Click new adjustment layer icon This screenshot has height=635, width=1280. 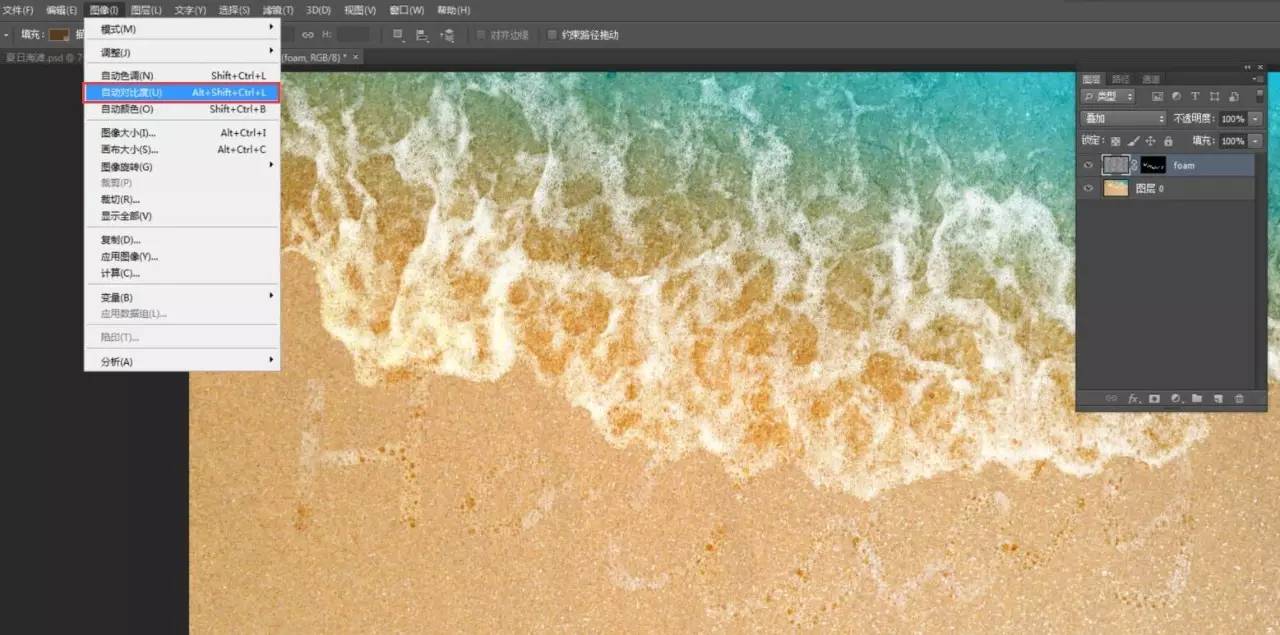tap(1176, 398)
